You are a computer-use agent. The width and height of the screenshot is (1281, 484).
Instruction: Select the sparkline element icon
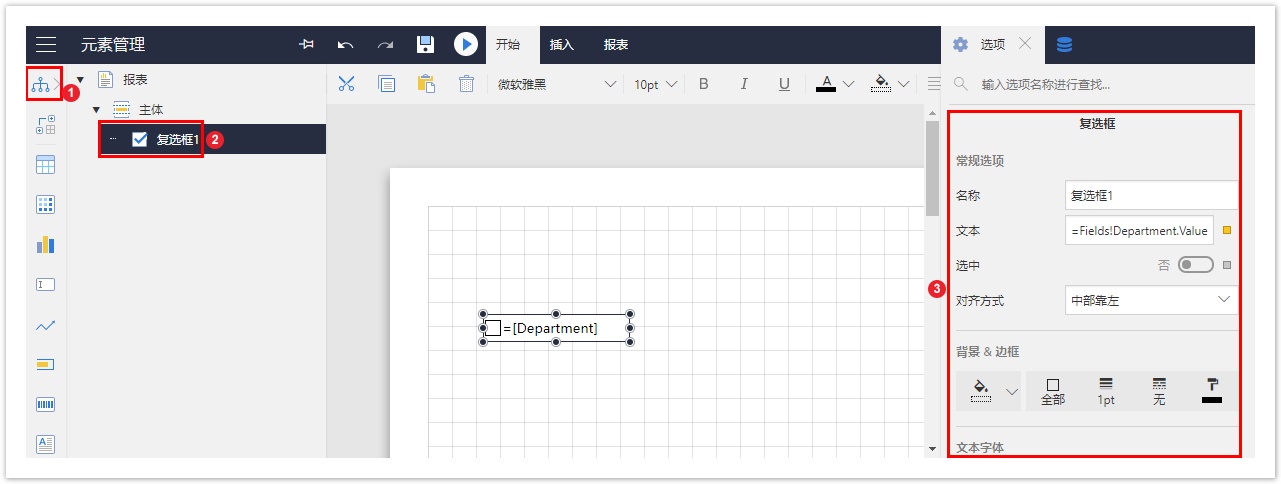point(45,325)
